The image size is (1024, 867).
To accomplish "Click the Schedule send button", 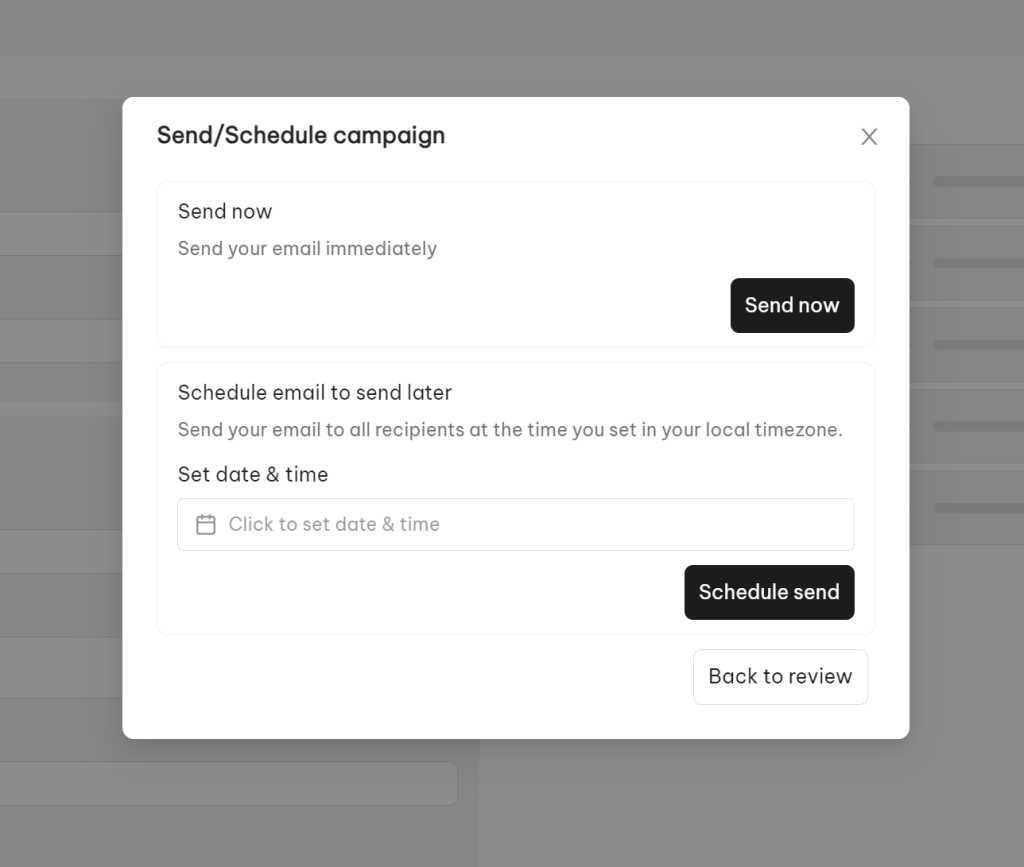I will coord(769,592).
